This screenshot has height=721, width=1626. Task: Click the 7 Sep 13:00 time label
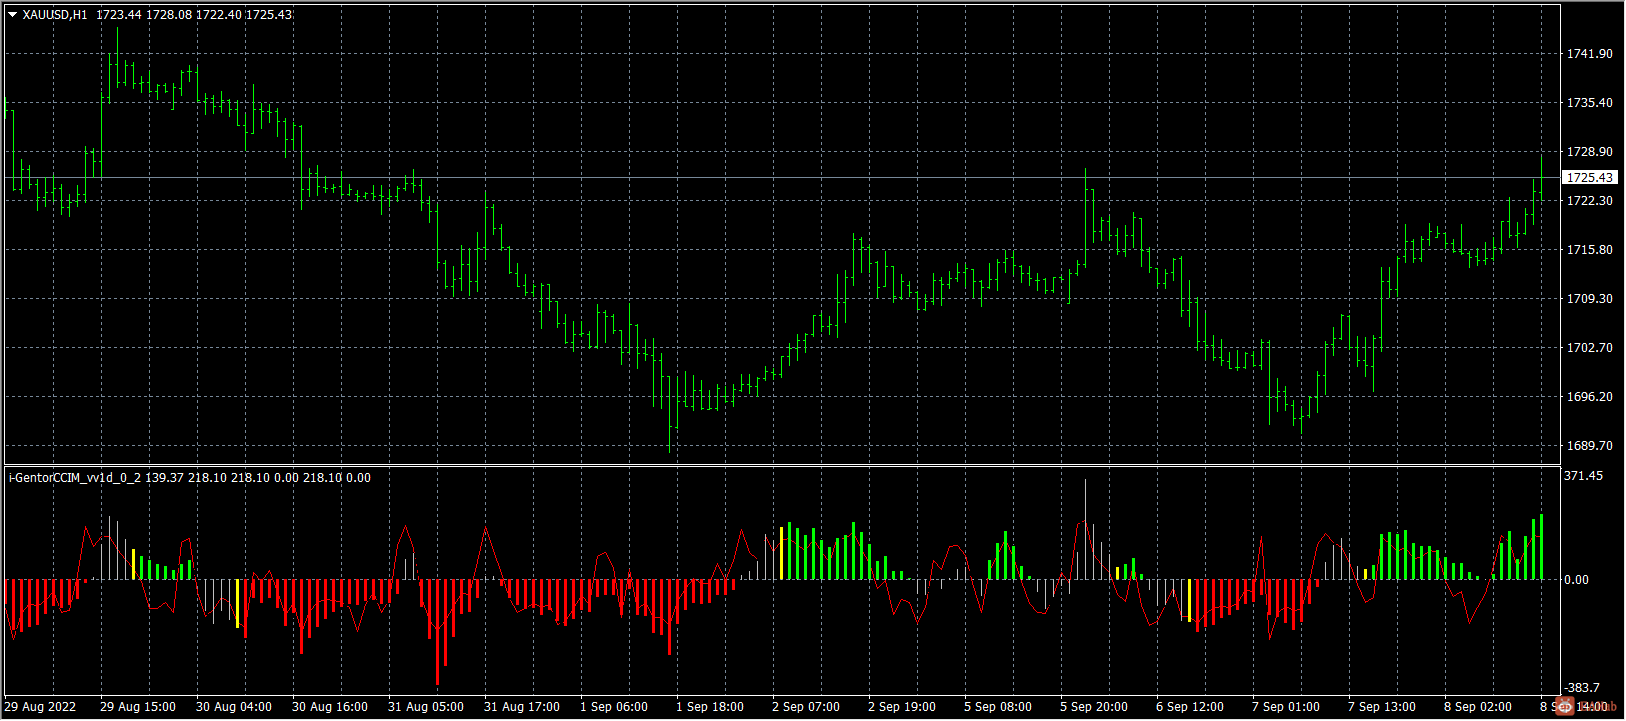pyautogui.click(x=1382, y=707)
